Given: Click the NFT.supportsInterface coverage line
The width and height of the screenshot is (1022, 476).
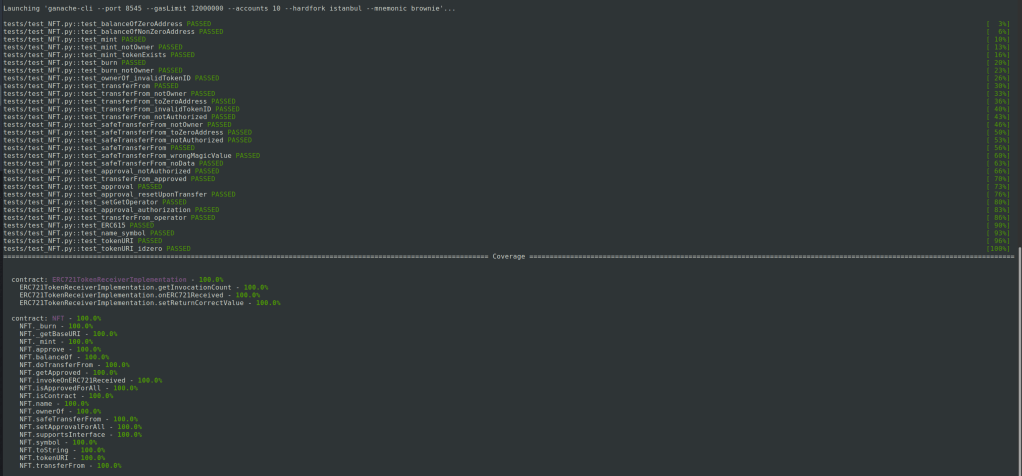Looking at the screenshot, I should [66, 434].
